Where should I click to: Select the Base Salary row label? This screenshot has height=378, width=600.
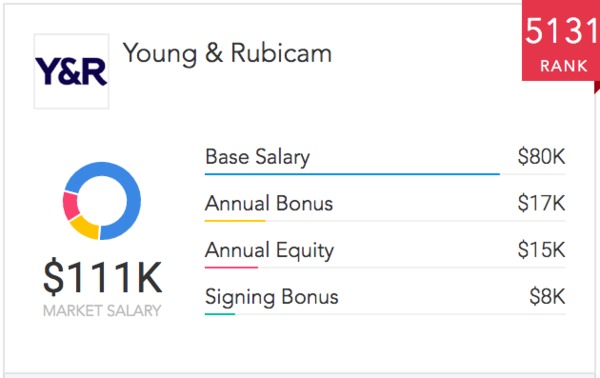[258, 157]
